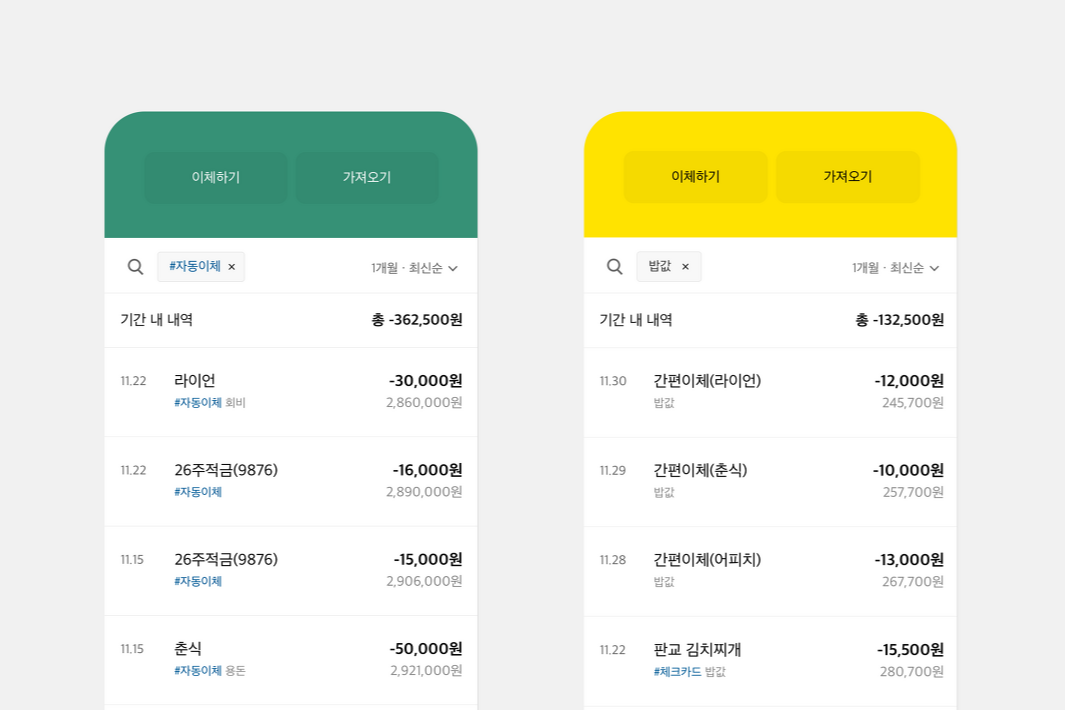Screen dimensions: 1065x710
Task: Tap 기간 내 내역 label in green screen
Action: tap(157, 319)
